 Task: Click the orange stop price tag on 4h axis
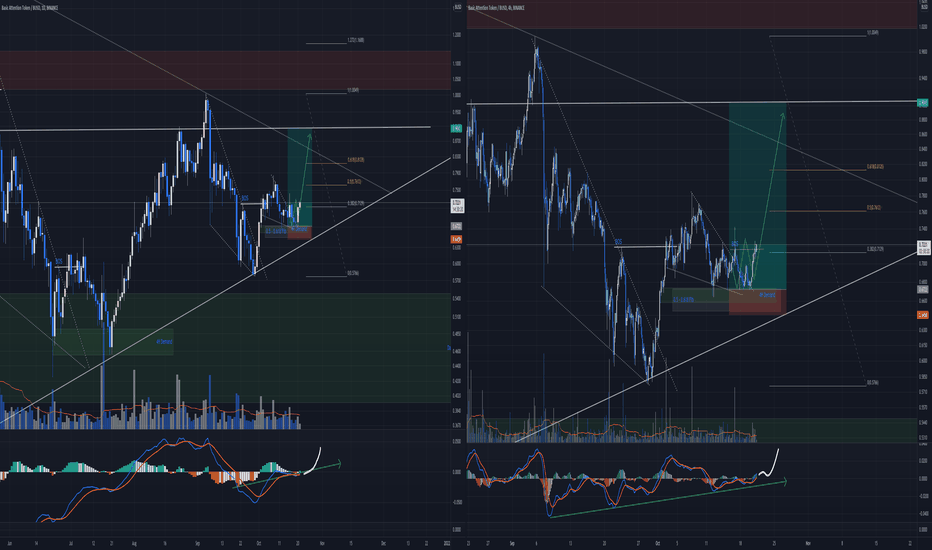pyautogui.click(x=923, y=315)
